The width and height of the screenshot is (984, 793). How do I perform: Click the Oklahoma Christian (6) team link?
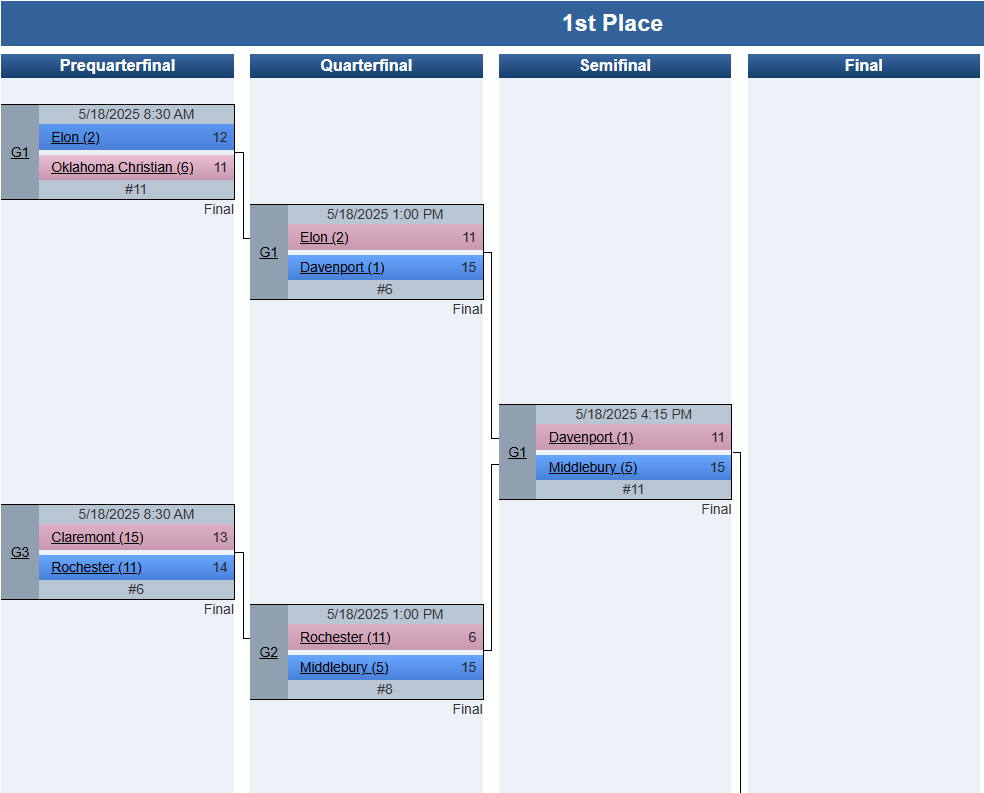pos(122,168)
